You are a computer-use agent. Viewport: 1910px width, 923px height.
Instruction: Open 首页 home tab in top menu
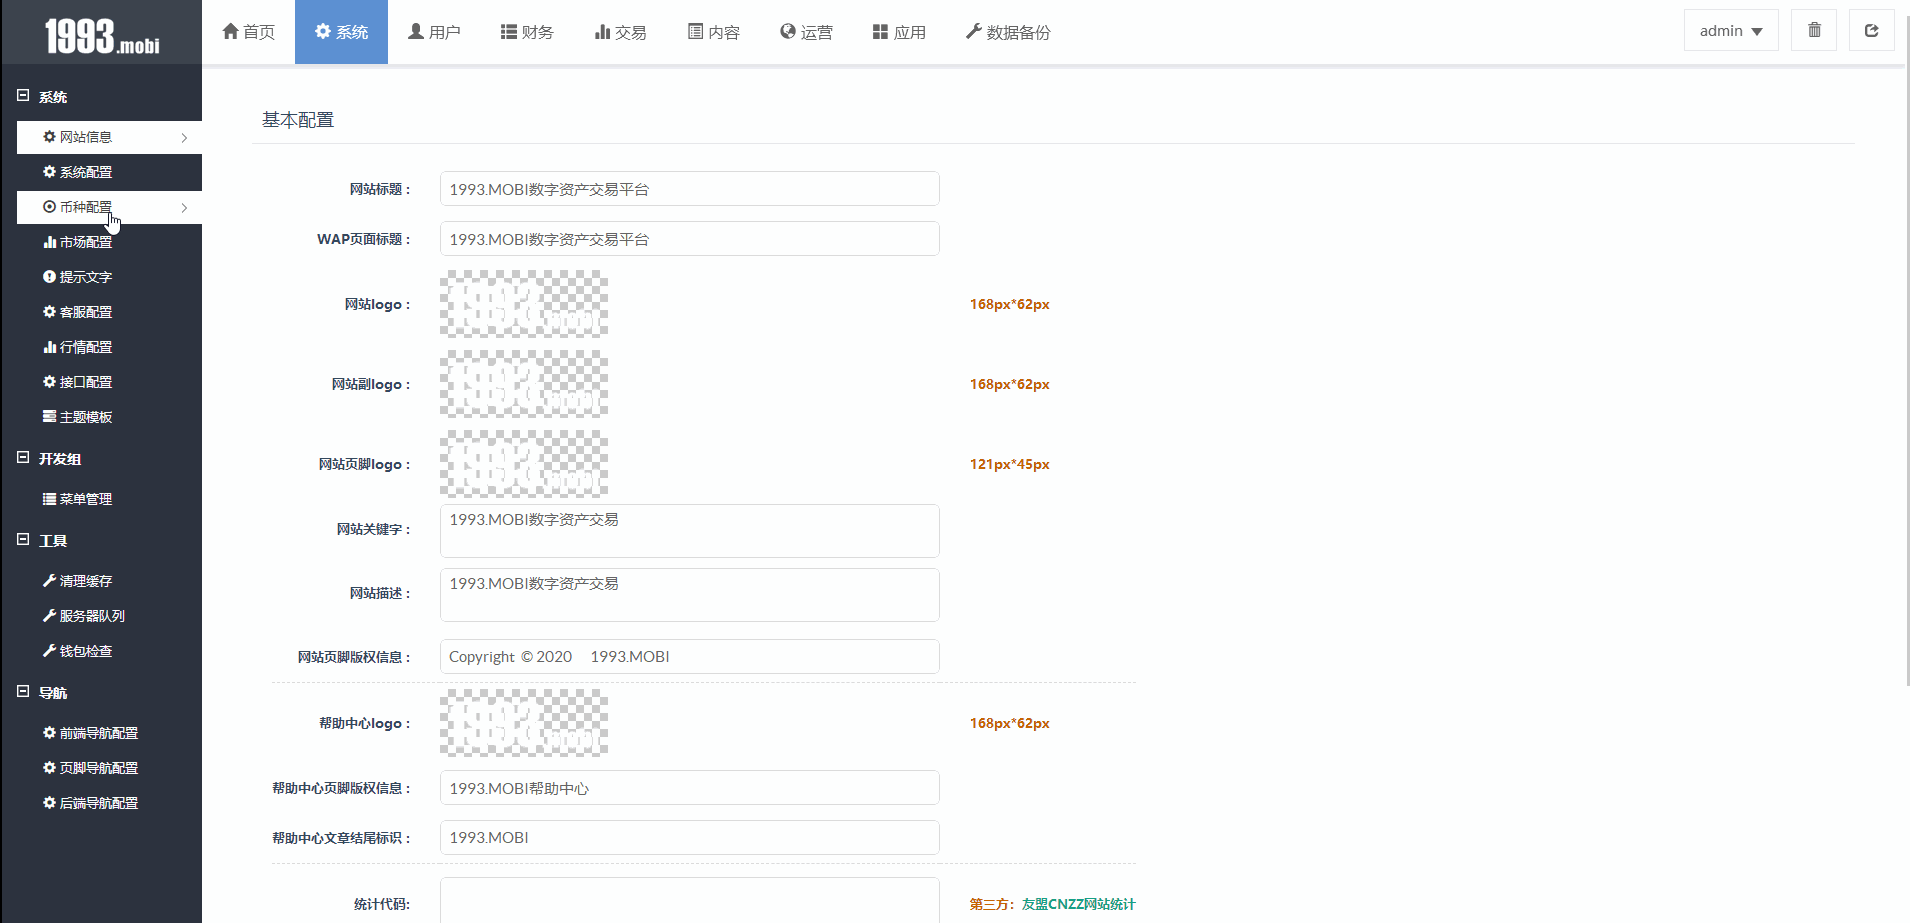click(x=248, y=32)
